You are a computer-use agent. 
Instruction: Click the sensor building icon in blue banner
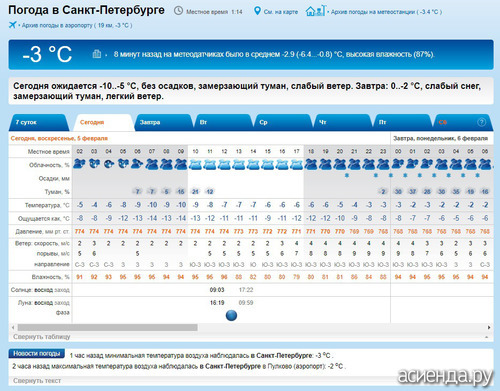tap(97, 54)
